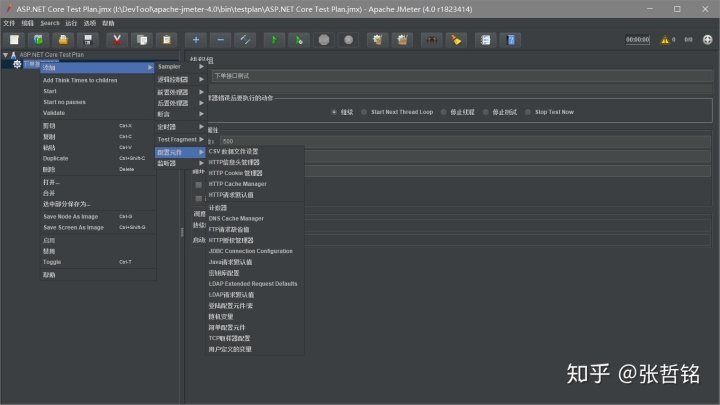Click the remote engines icon at toolbar end
Screen dimensions: 720x405
pos(707,40)
